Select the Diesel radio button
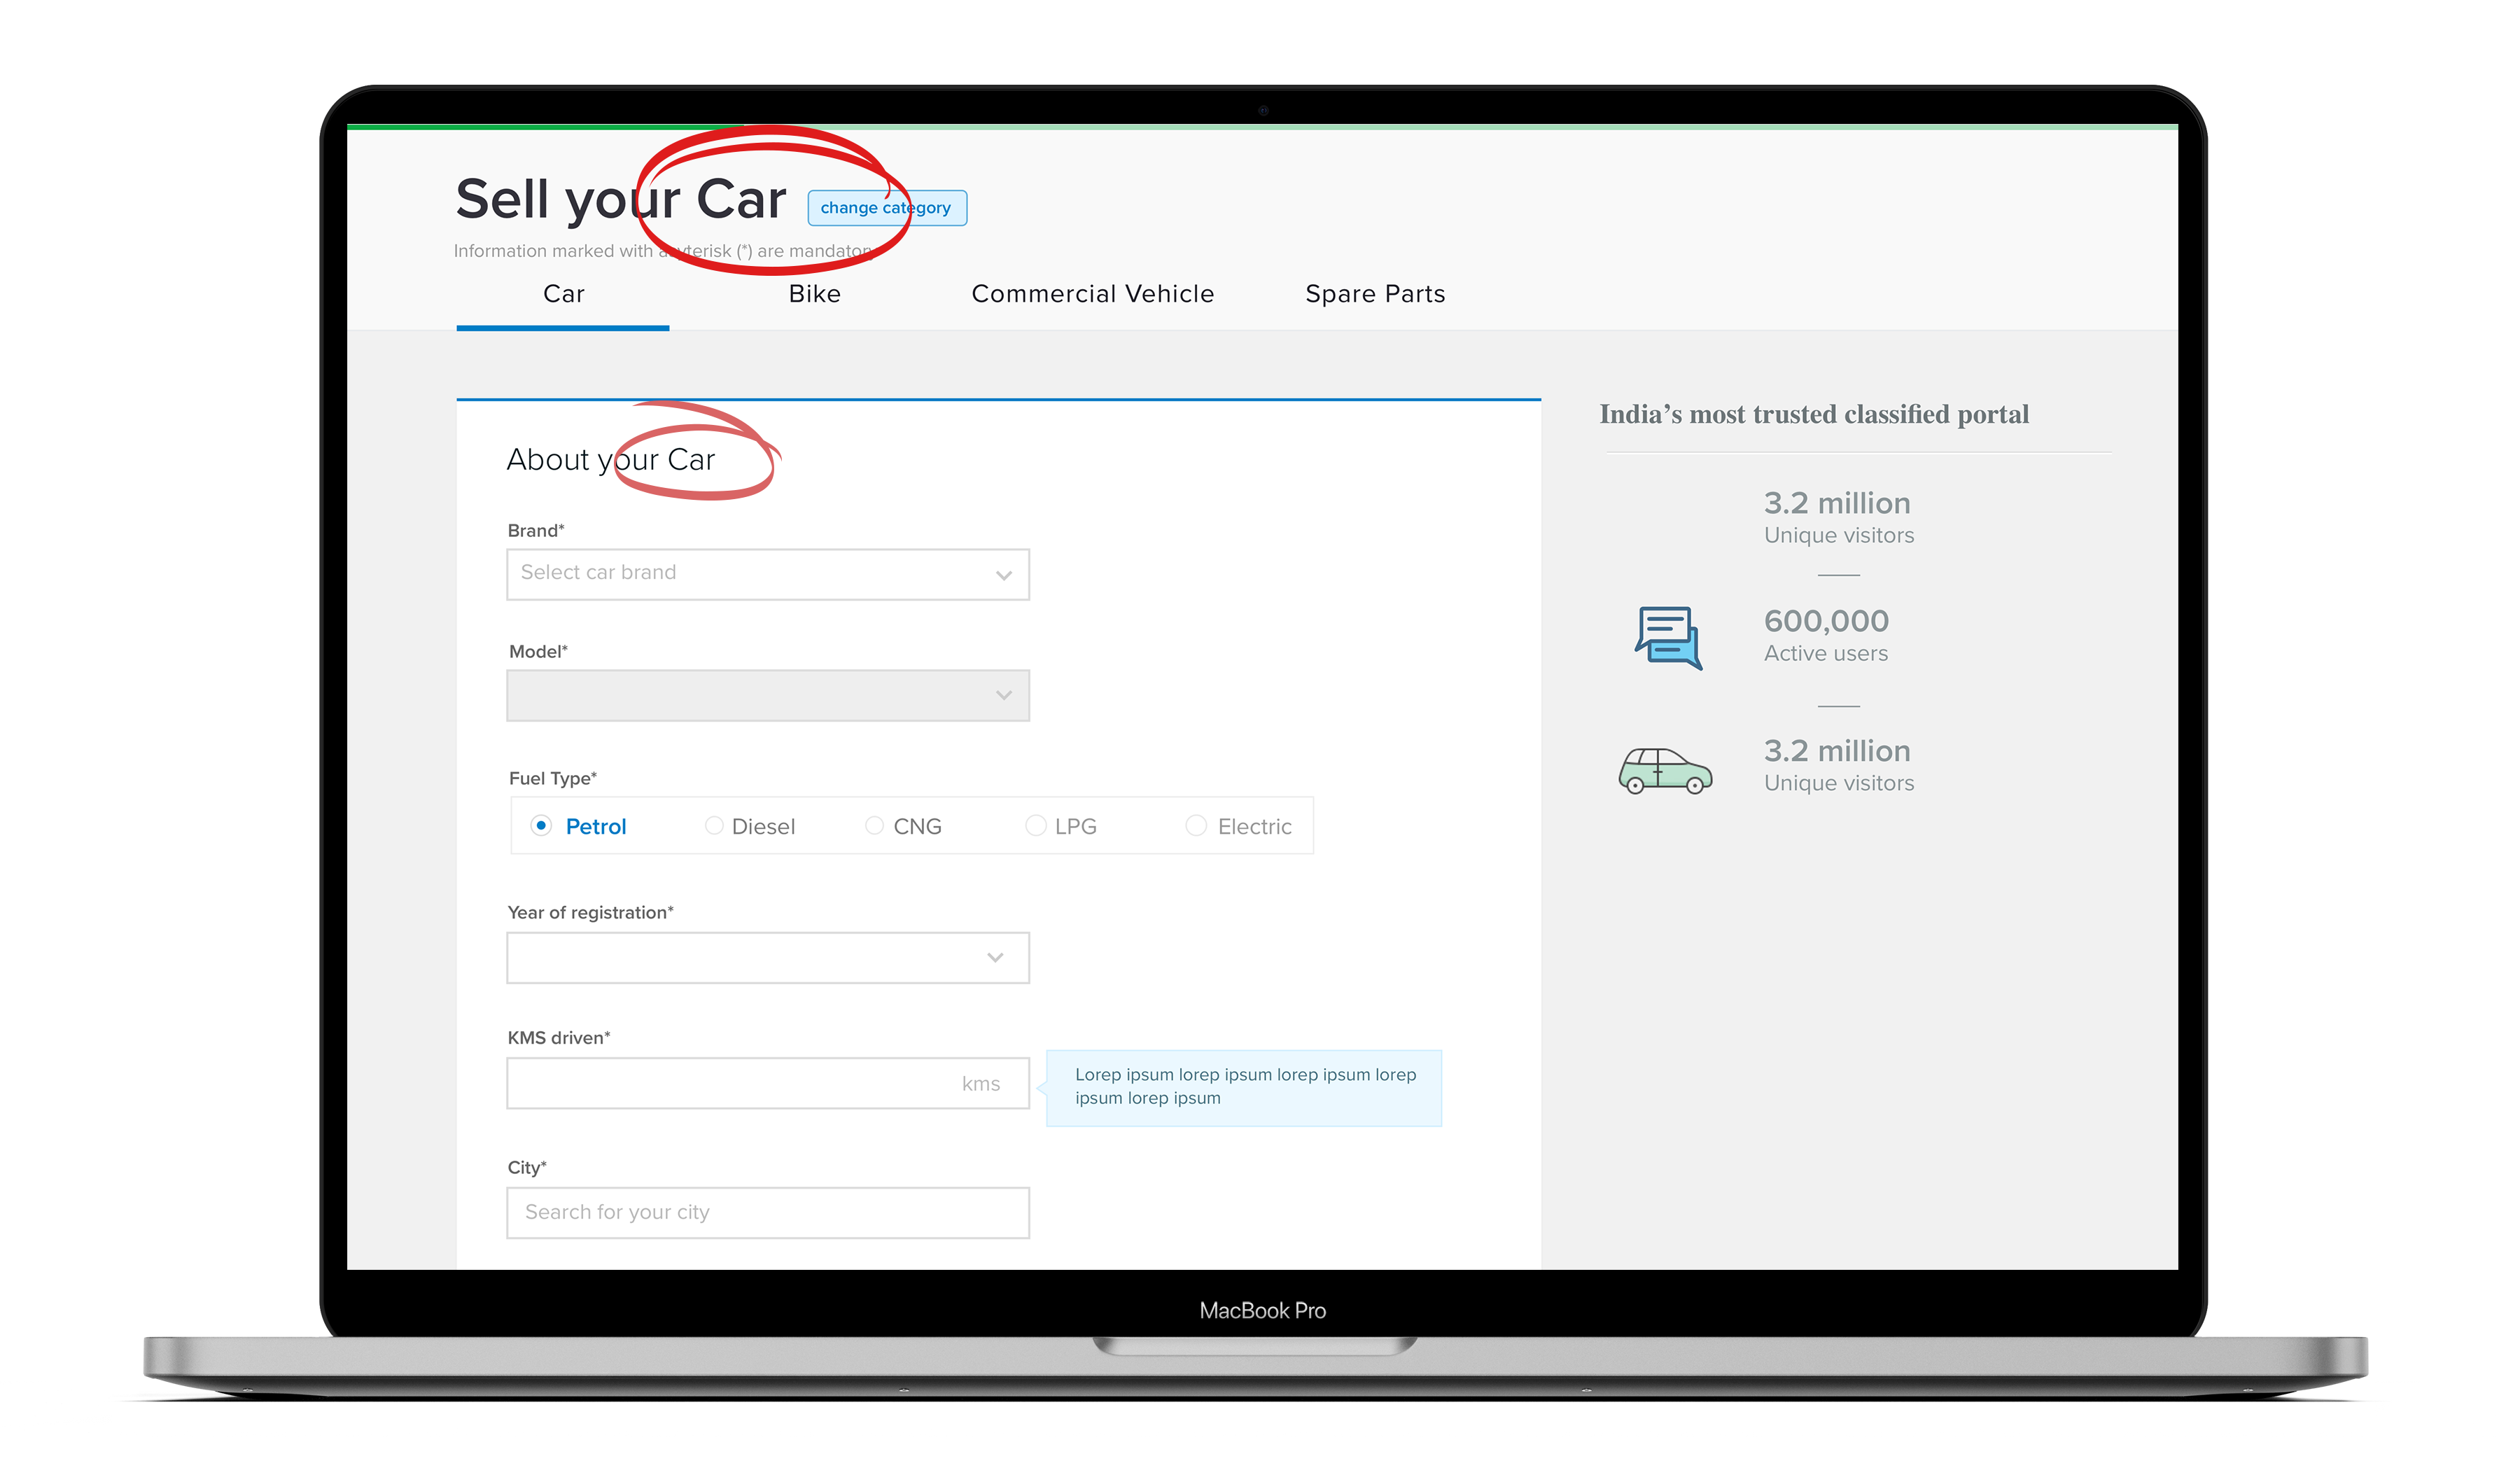The image size is (2520, 1482). [x=714, y=826]
